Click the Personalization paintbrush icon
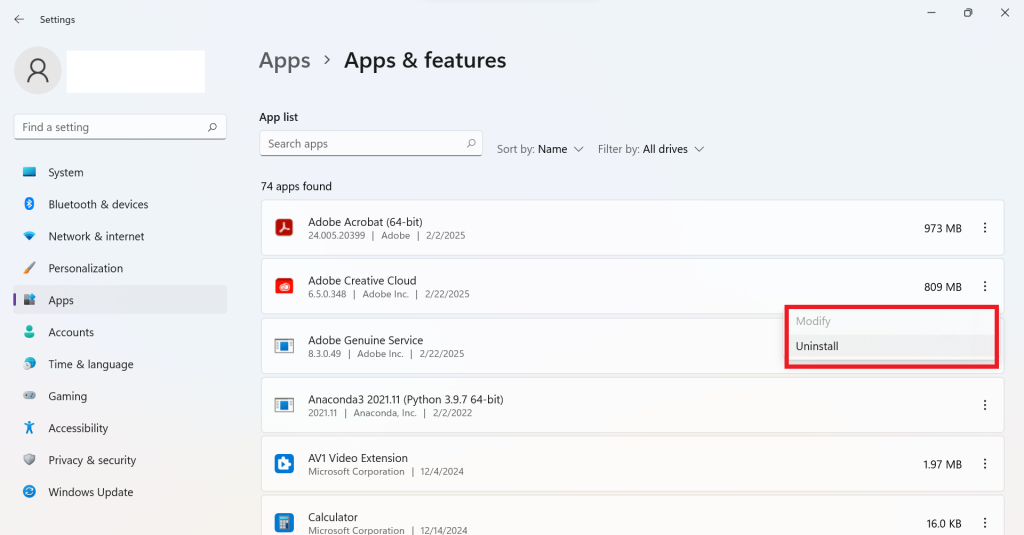Image resolution: width=1024 pixels, height=535 pixels. coord(29,268)
